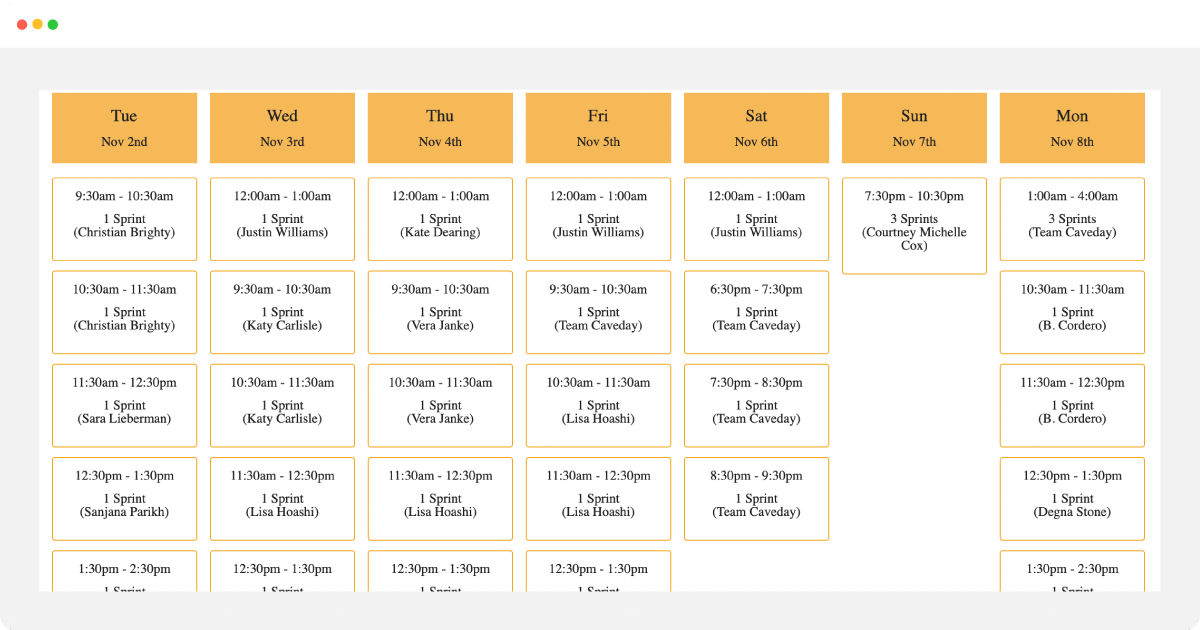Click Wednesday 9:30am Katy Carlisle session

pyautogui.click(x=282, y=312)
